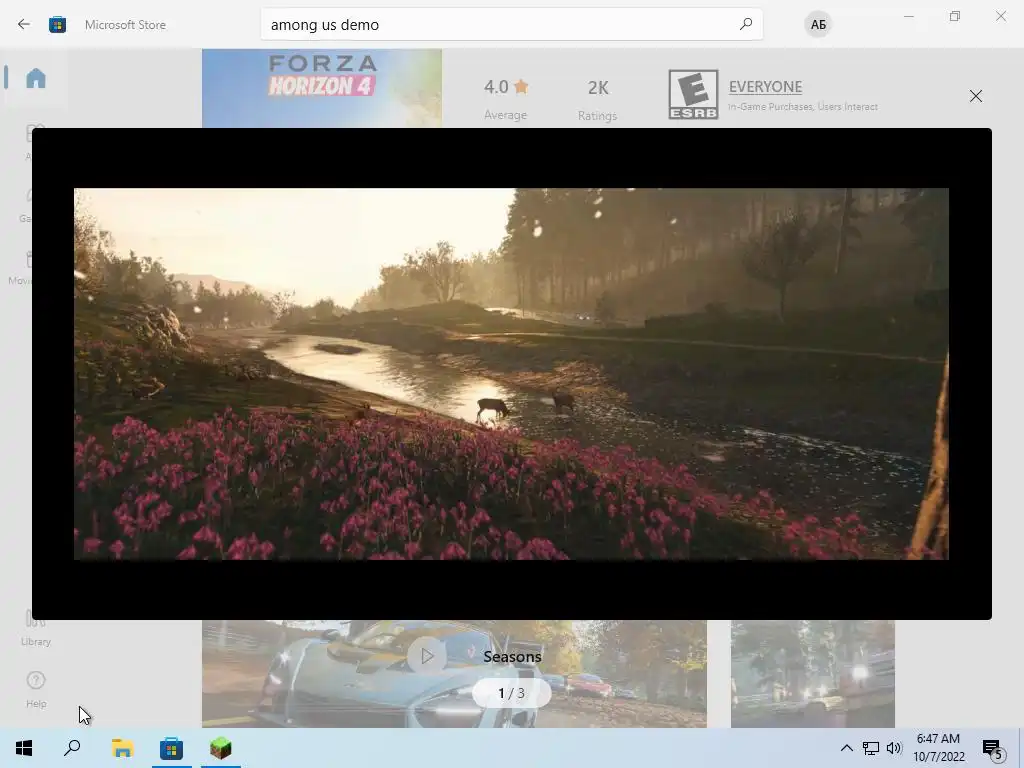Image resolution: width=1024 pixels, height=768 pixels.
Task: Open the notification center icon
Action: [x=992, y=748]
